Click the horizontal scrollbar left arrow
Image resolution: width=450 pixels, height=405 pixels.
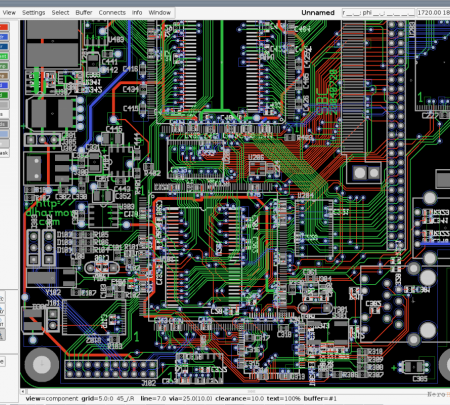point(23,391)
